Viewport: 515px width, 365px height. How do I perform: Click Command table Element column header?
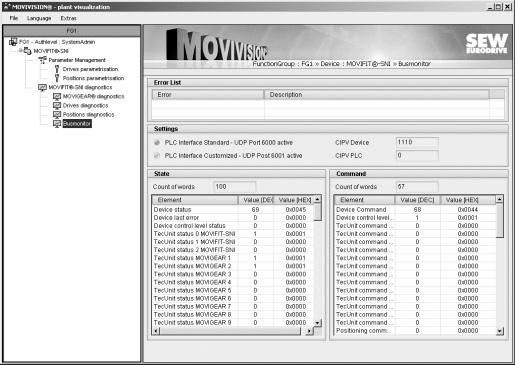(x=364, y=200)
